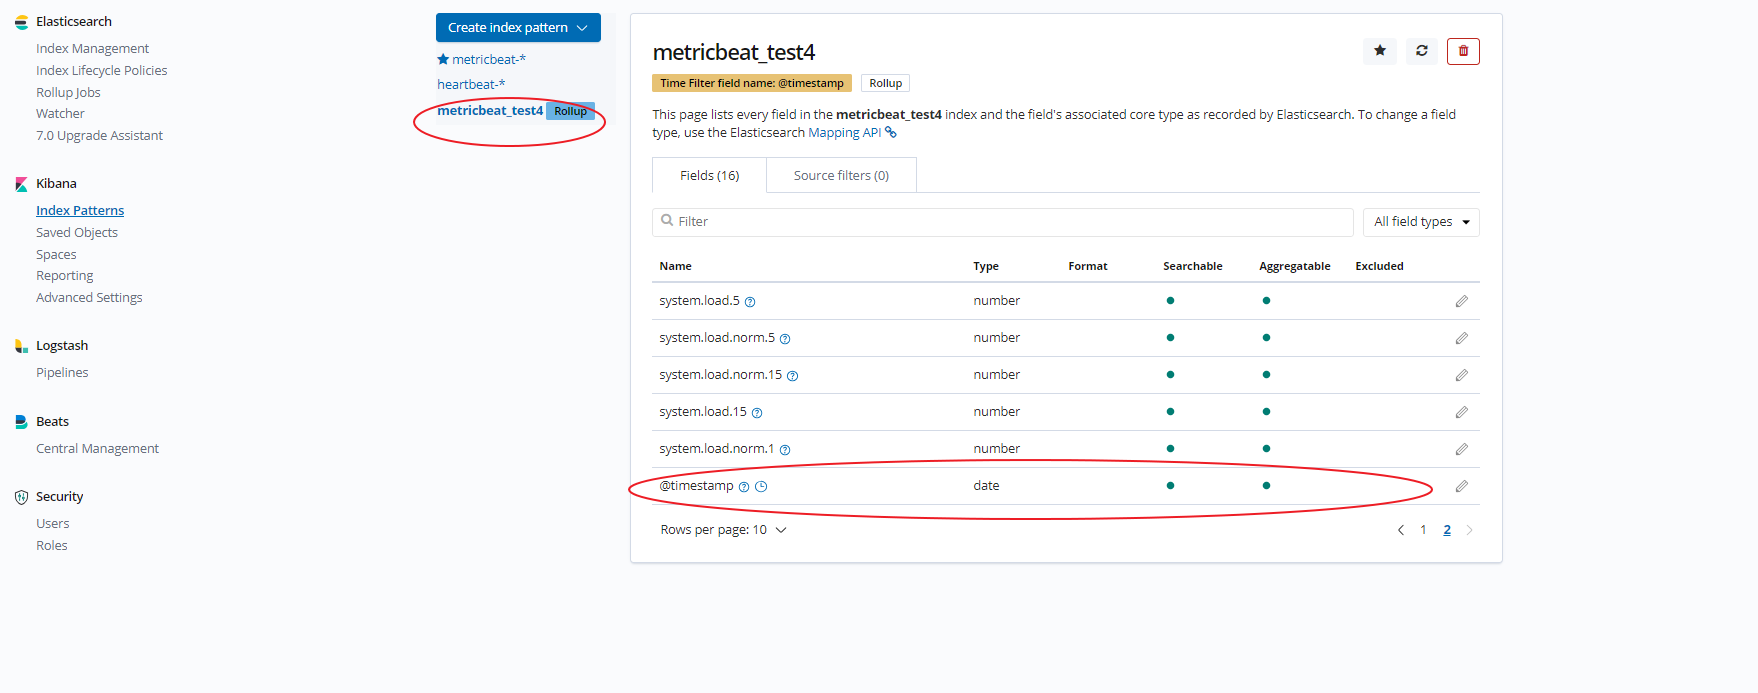Edit the system.load.norm.1 field pencil icon
This screenshot has height=693, width=1758.
pyautogui.click(x=1461, y=449)
